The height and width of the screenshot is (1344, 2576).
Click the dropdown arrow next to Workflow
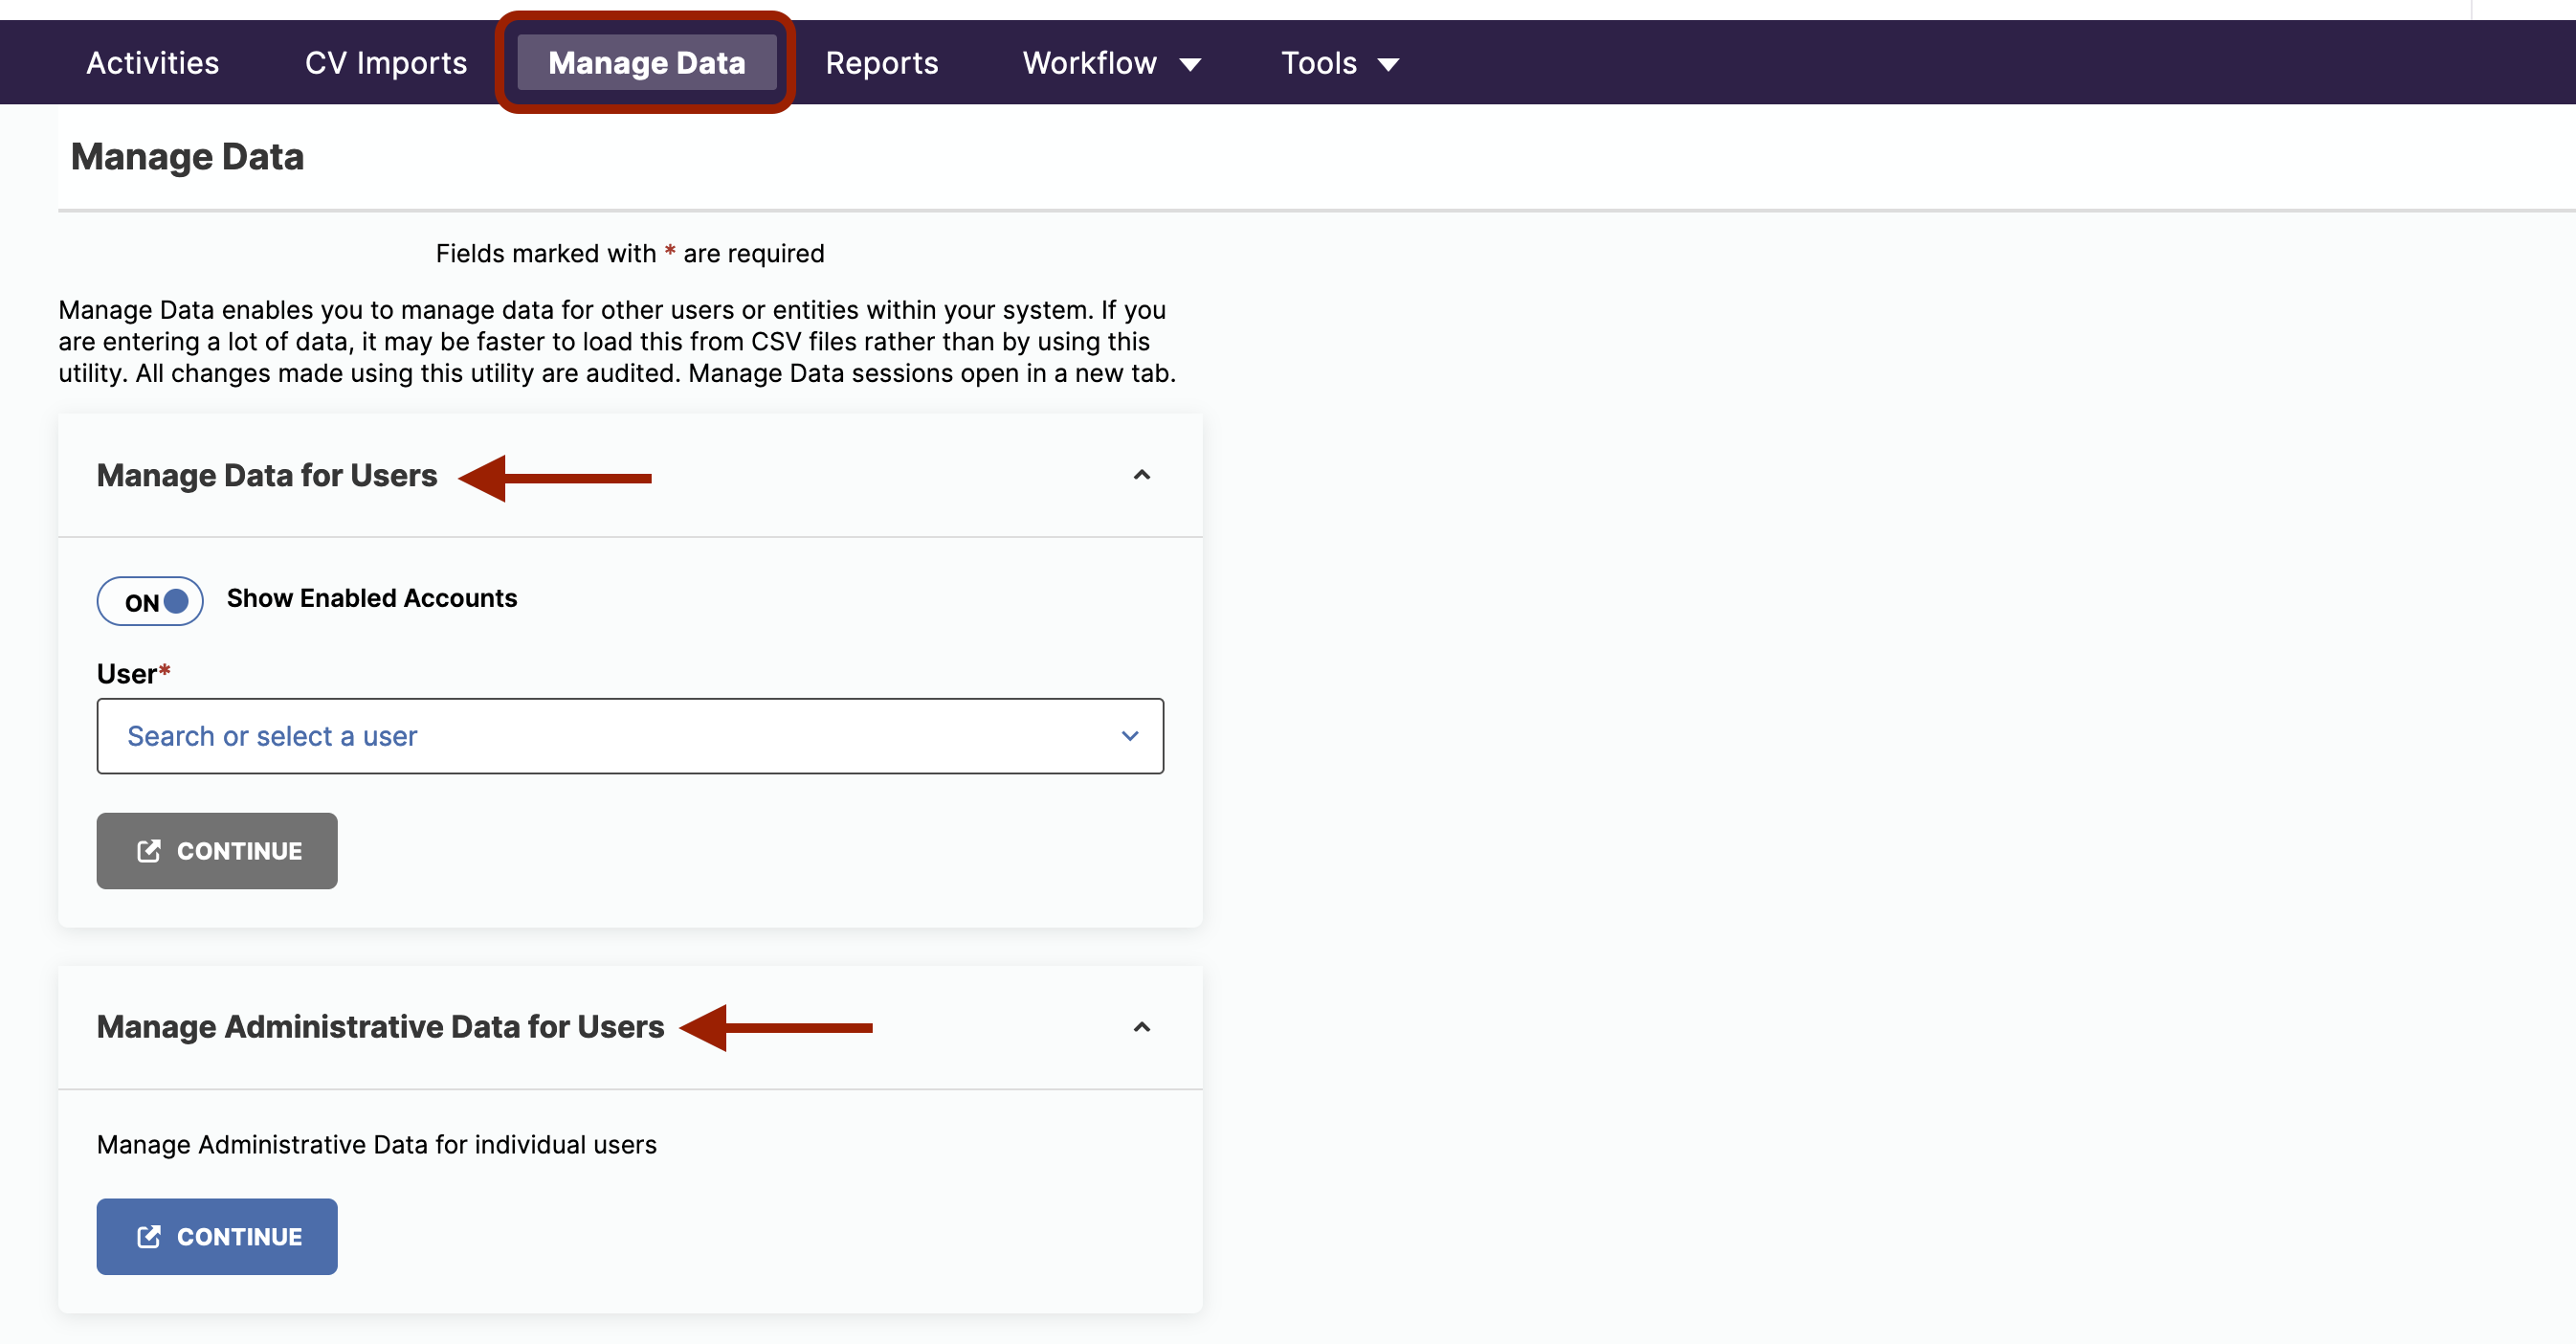[1191, 63]
